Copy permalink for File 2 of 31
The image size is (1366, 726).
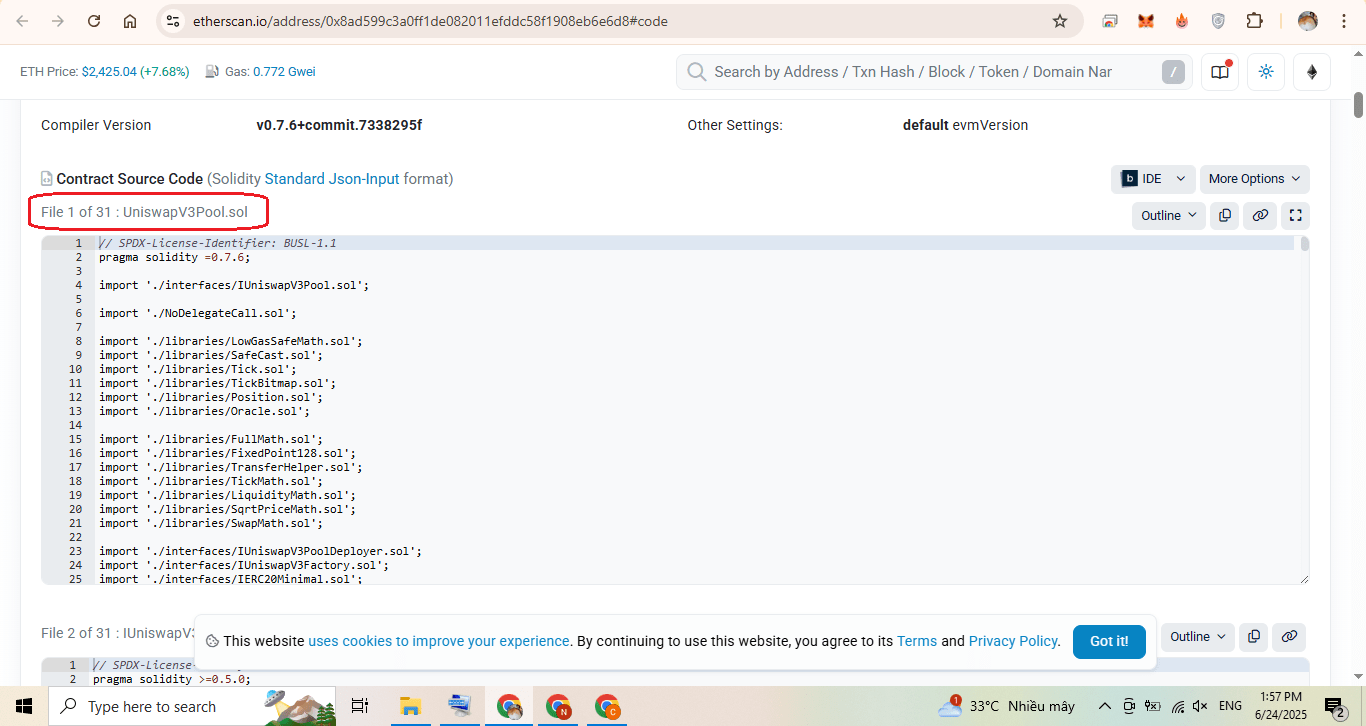click(x=1289, y=636)
